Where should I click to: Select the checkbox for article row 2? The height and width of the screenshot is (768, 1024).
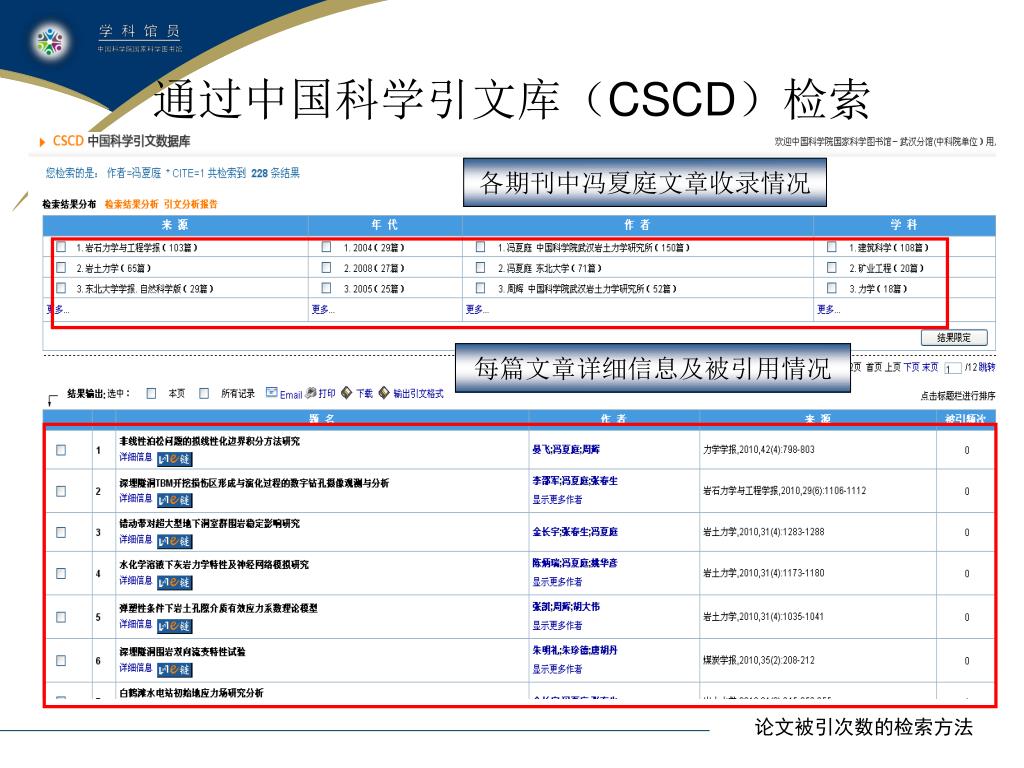coord(61,491)
